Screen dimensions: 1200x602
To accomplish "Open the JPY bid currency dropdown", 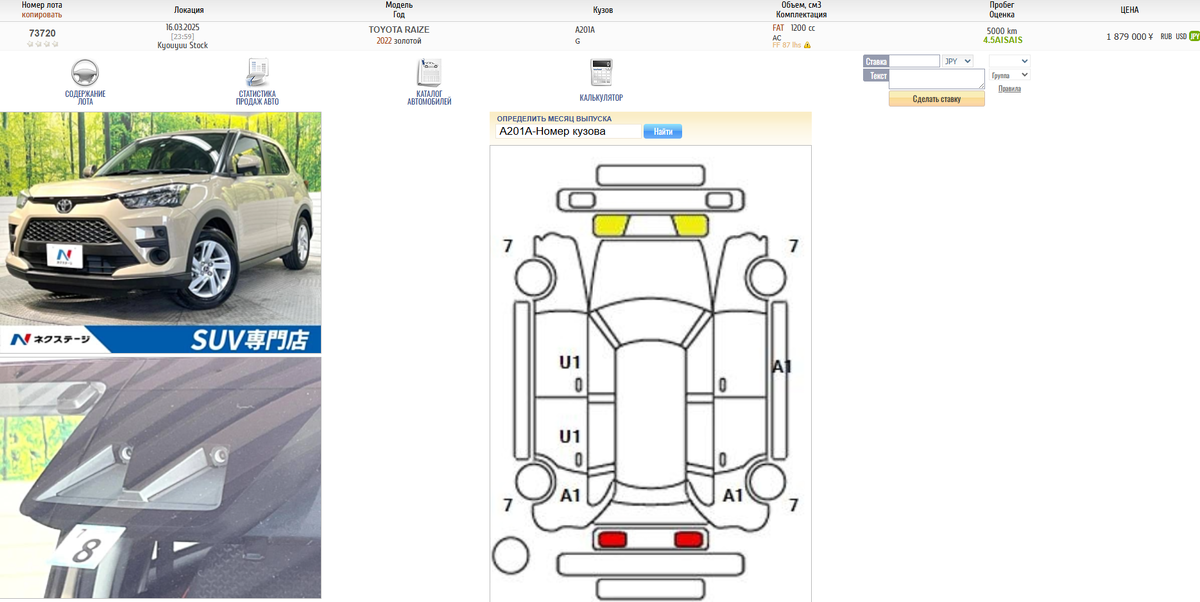I will (x=958, y=61).
